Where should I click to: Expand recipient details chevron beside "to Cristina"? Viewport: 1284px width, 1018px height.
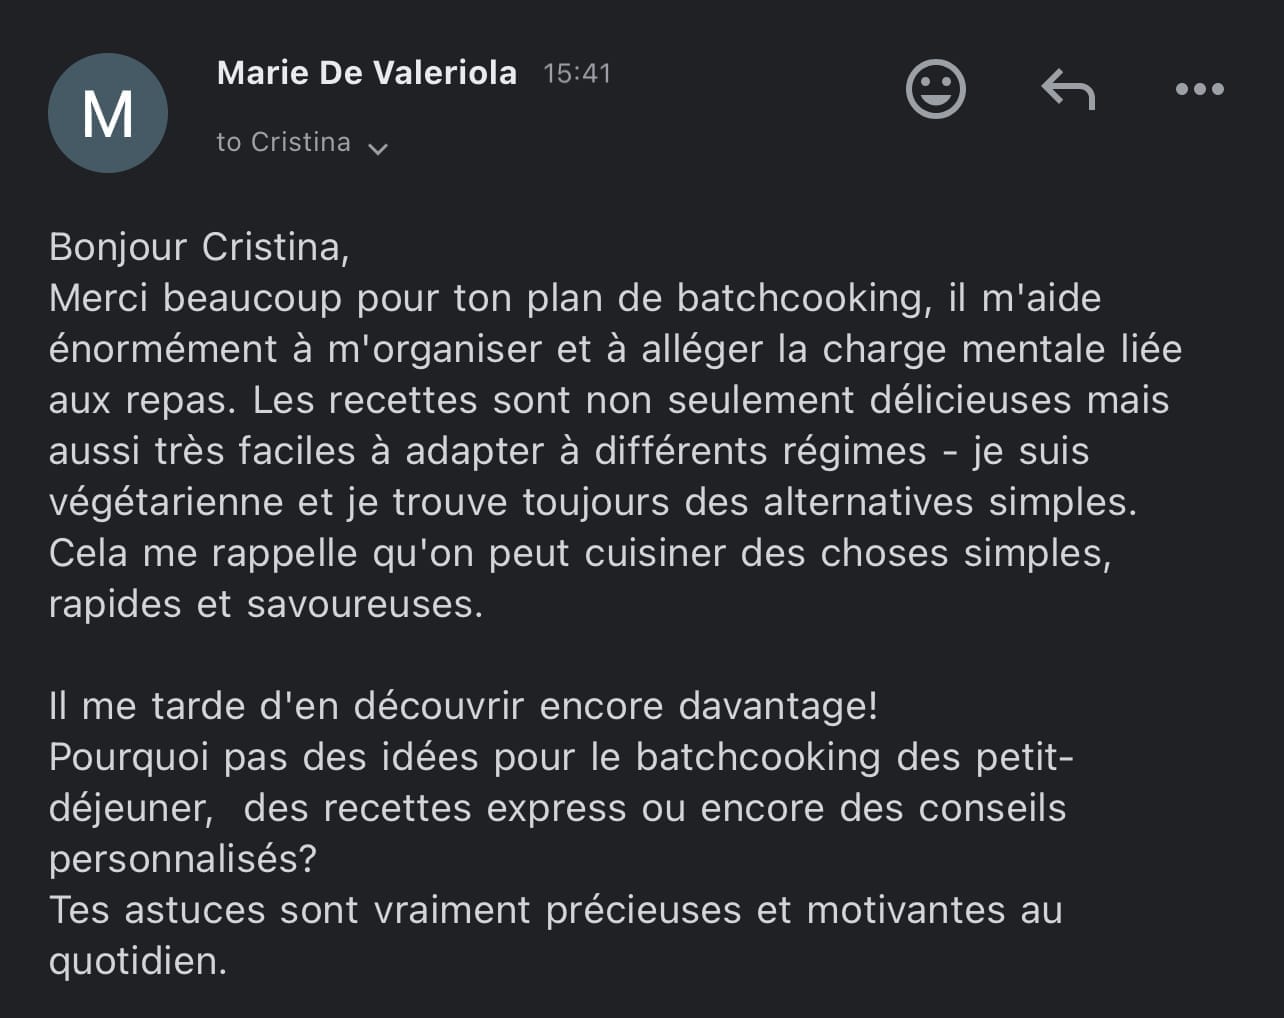[x=378, y=149]
